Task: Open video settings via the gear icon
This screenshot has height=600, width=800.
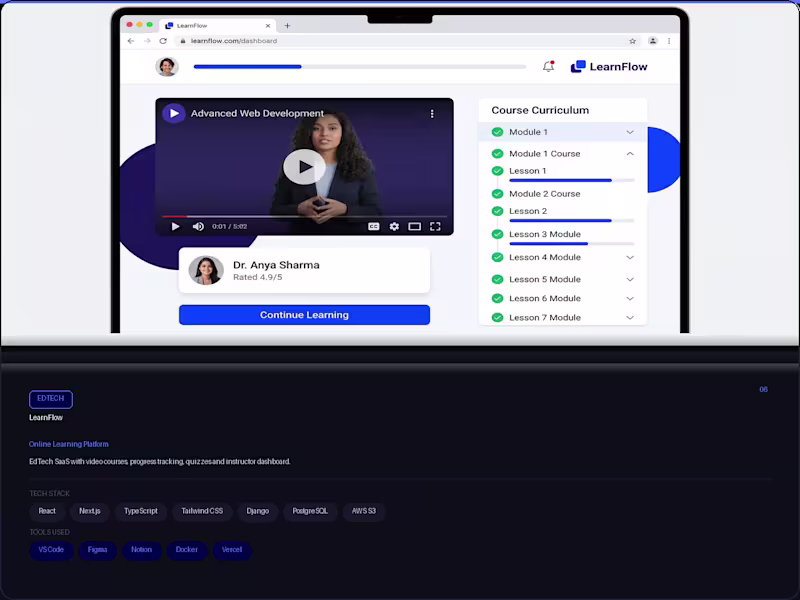Action: click(394, 226)
